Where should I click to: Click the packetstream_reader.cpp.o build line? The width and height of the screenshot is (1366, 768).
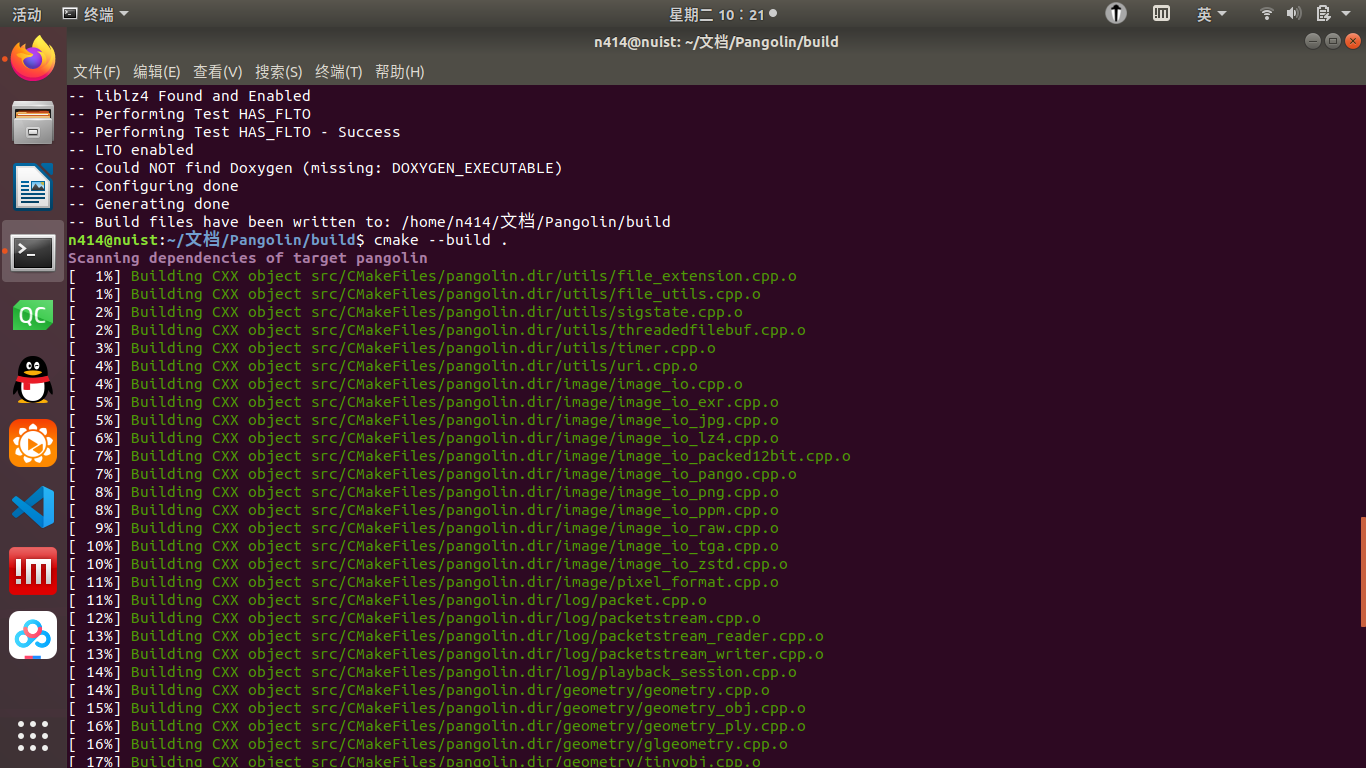[x=446, y=636]
